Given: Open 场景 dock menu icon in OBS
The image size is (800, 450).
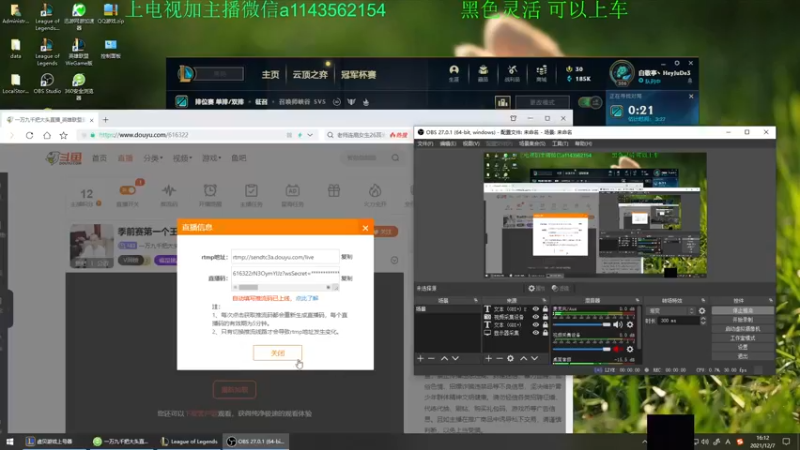Looking at the screenshot, I should pyautogui.click(x=476, y=301).
